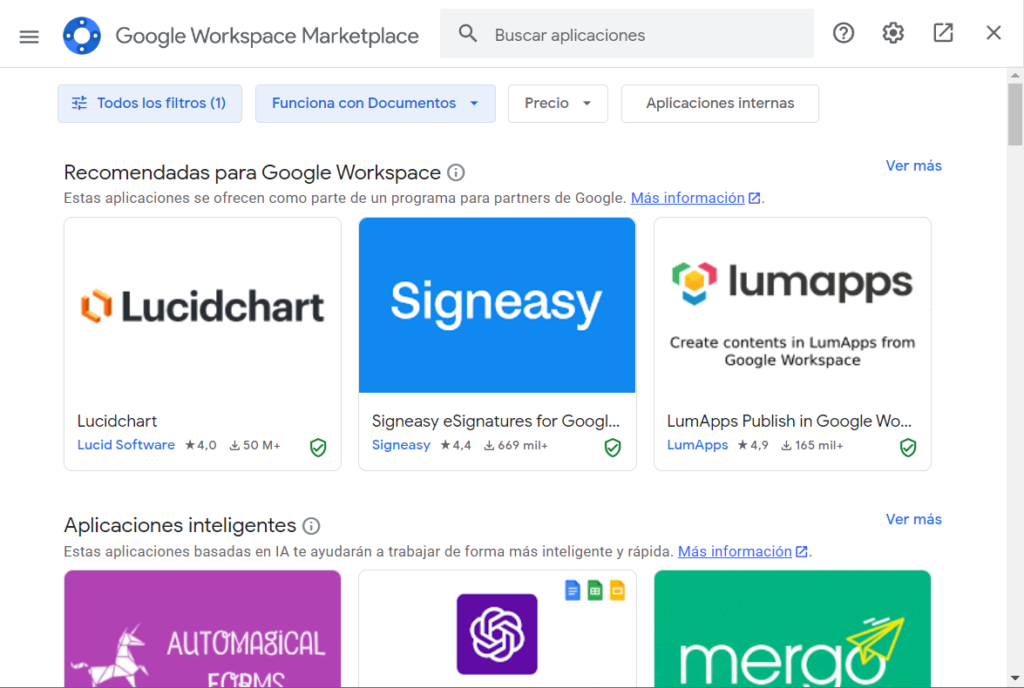Open Más información link under Recomendadas
The height and width of the screenshot is (688, 1024).
pos(688,198)
